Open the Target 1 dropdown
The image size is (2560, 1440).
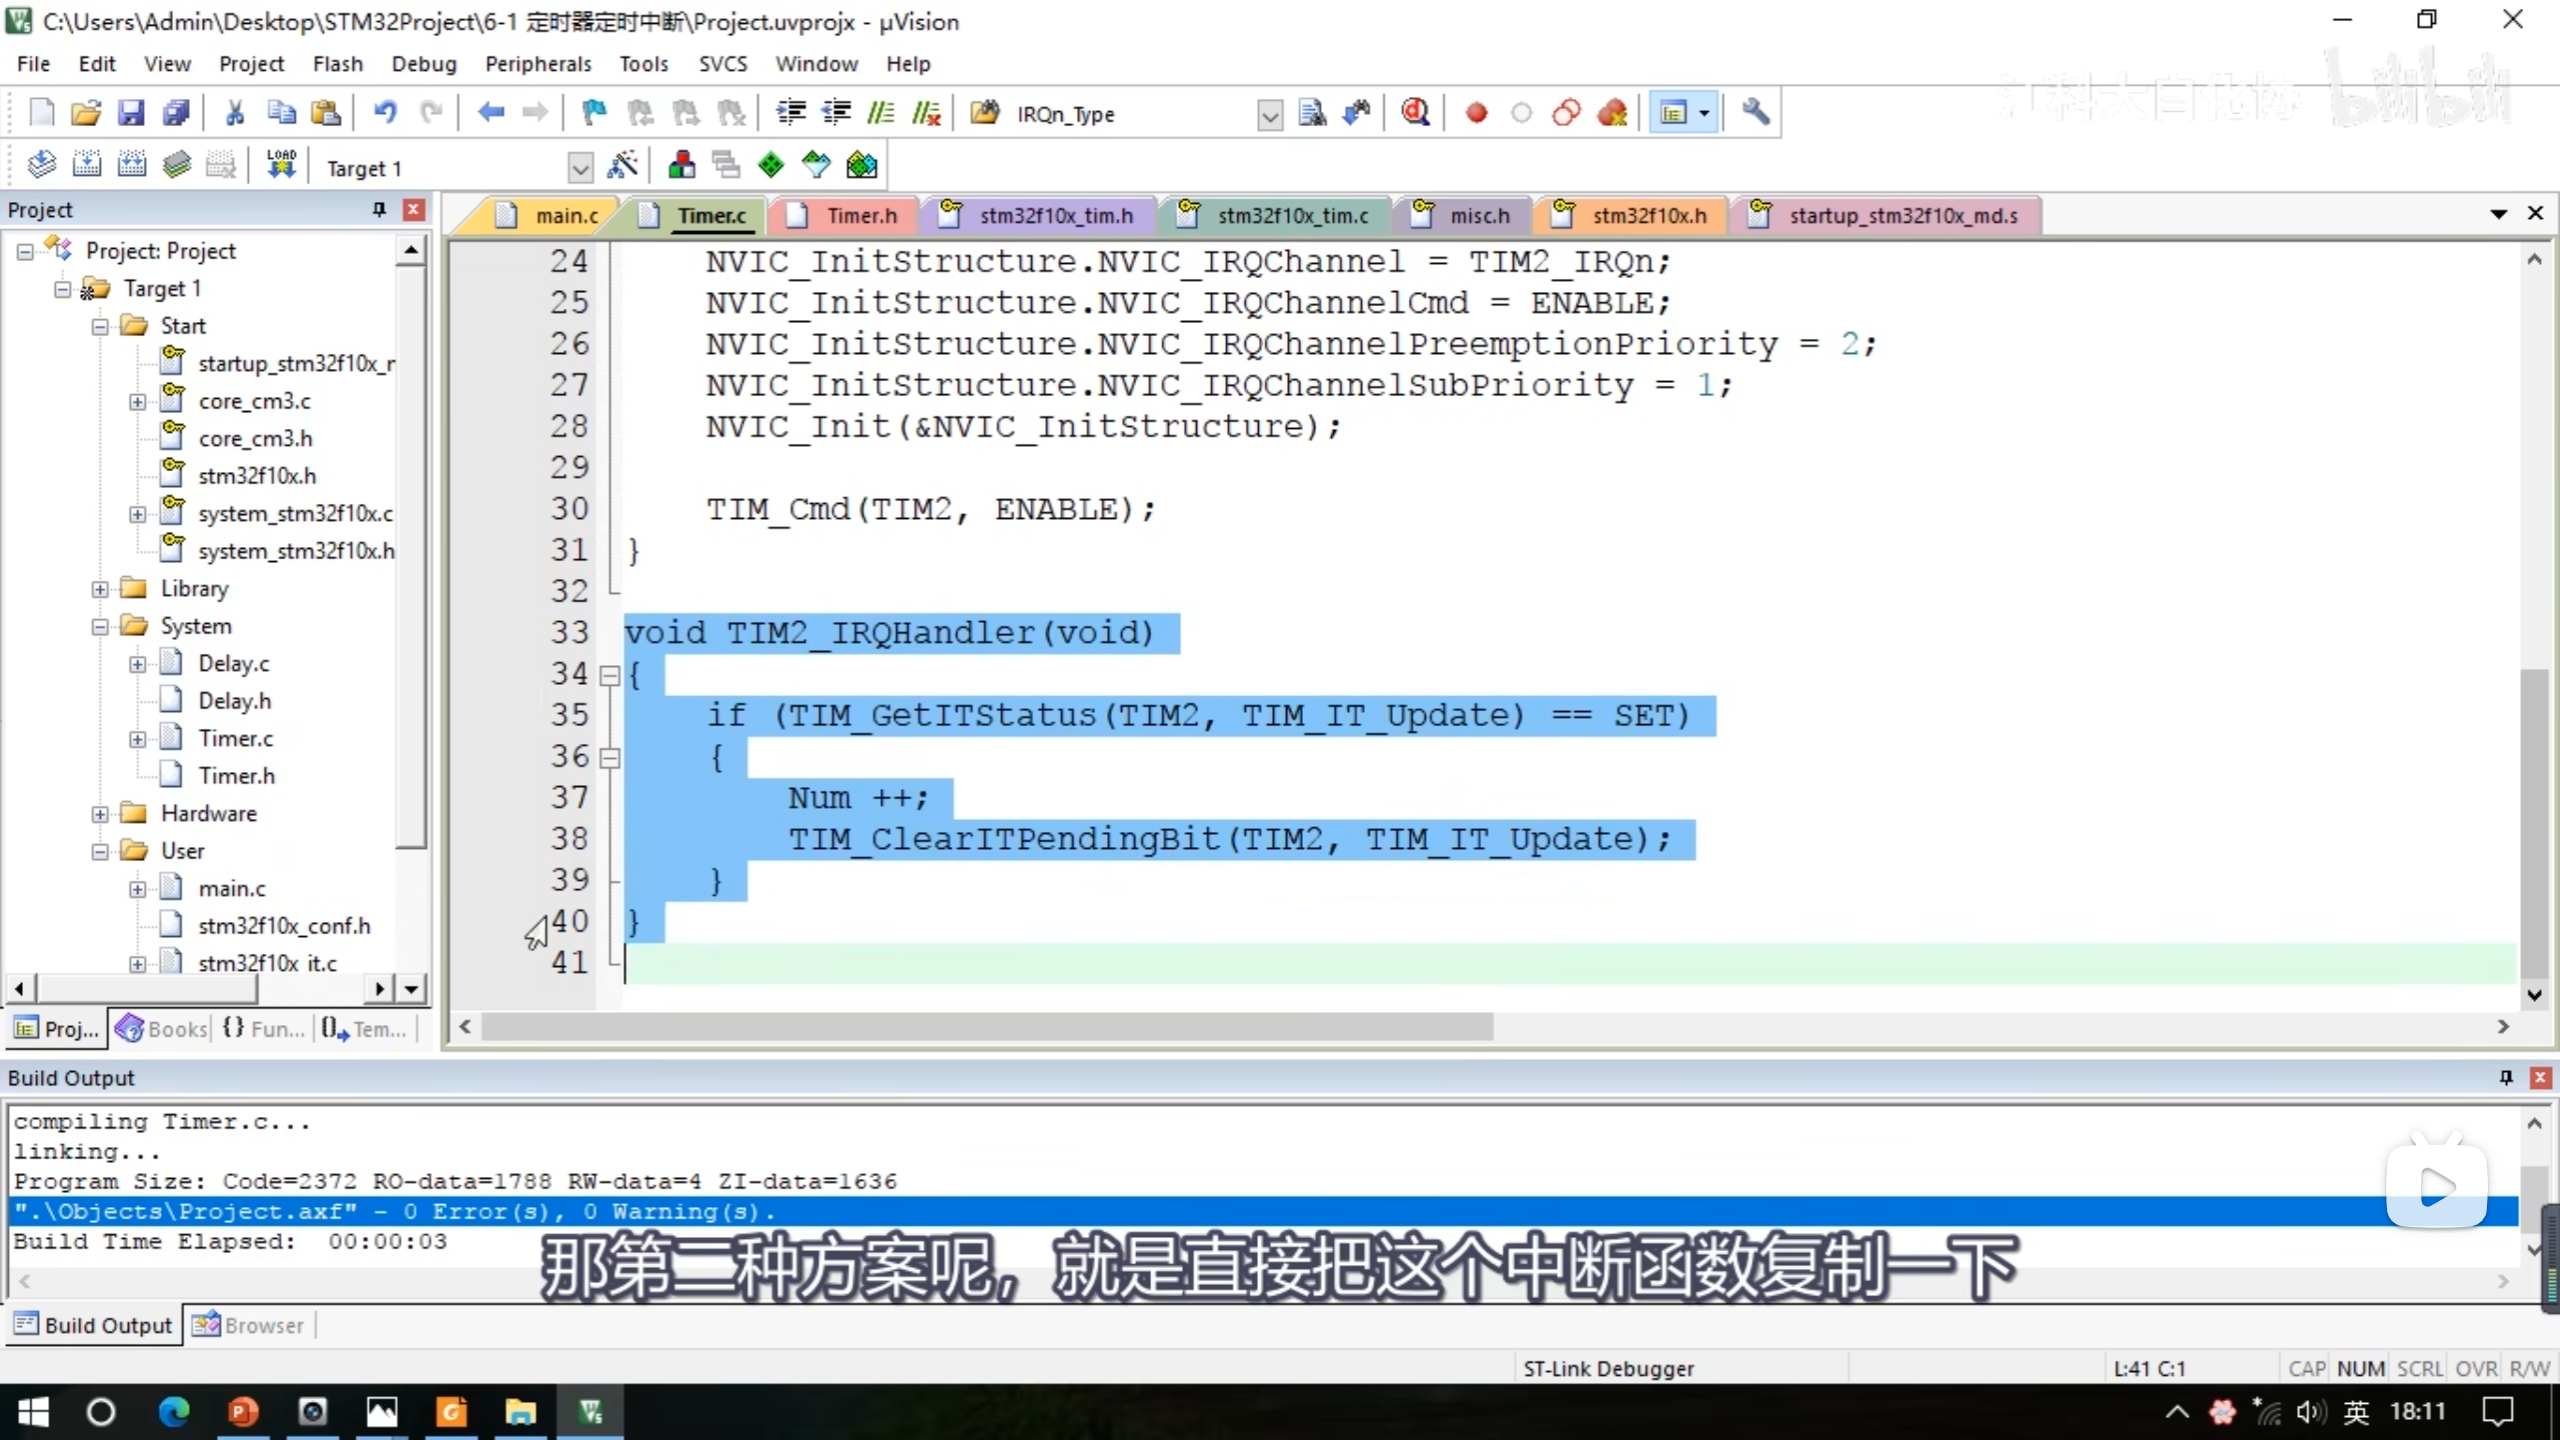pyautogui.click(x=580, y=168)
